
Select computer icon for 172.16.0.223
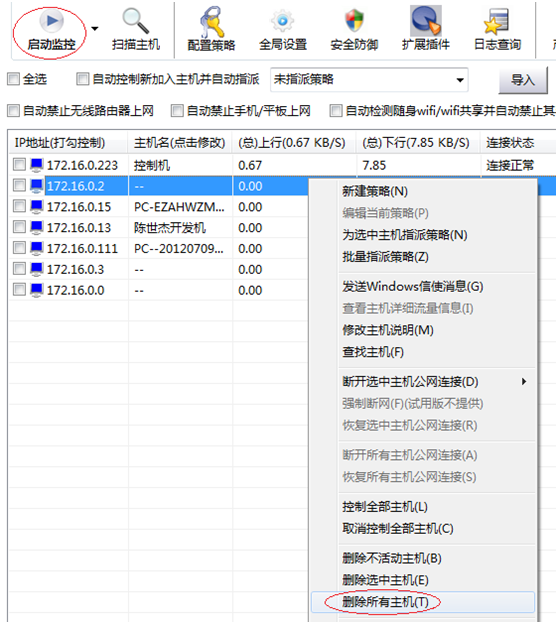point(37,165)
